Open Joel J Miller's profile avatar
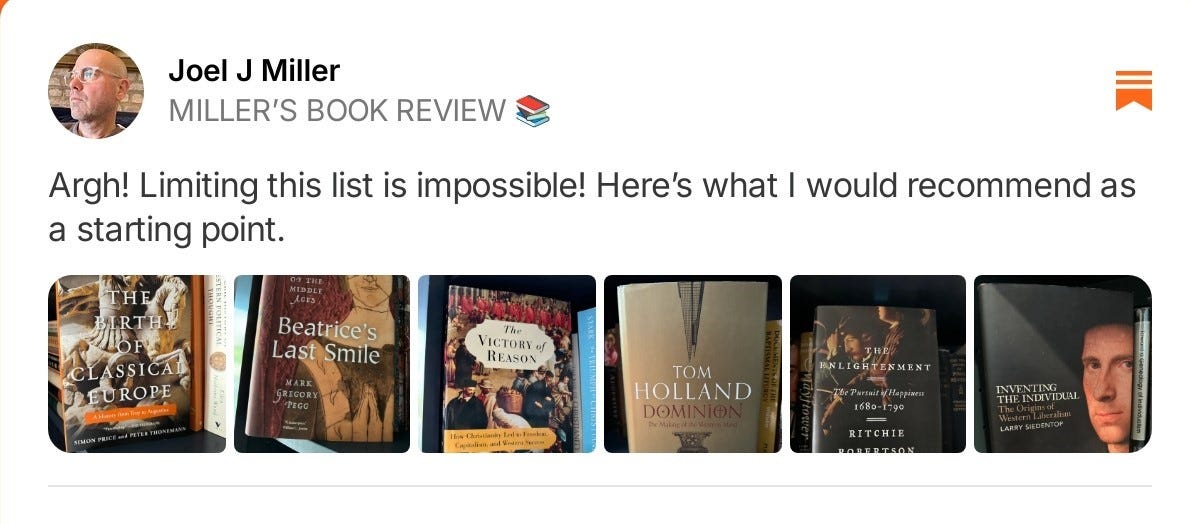 (96, 90)
